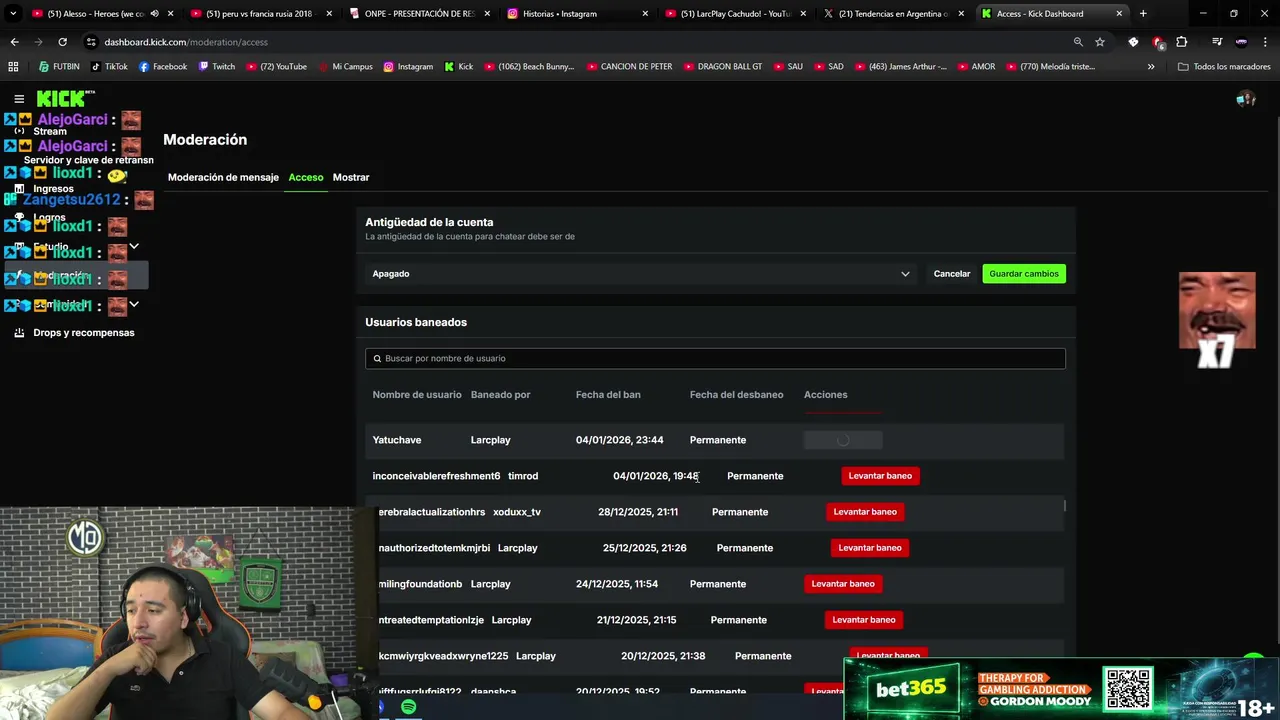The image size is (1280, 720).
Task: Open the Kick sidebar hamburger menu
Action: pos(19,99)
